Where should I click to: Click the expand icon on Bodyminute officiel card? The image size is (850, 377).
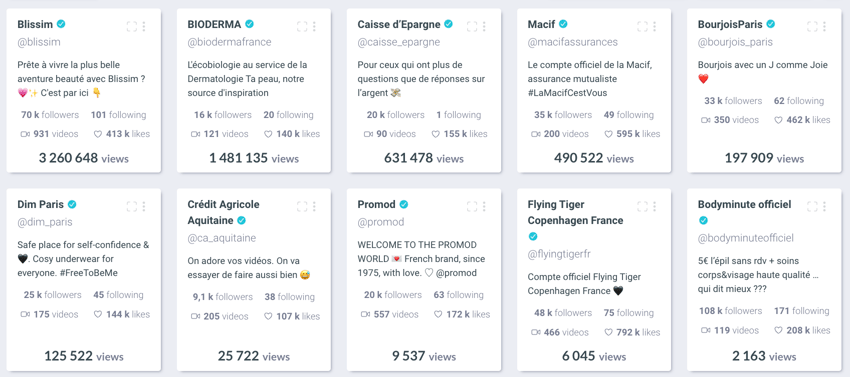(x=812, y=206)
